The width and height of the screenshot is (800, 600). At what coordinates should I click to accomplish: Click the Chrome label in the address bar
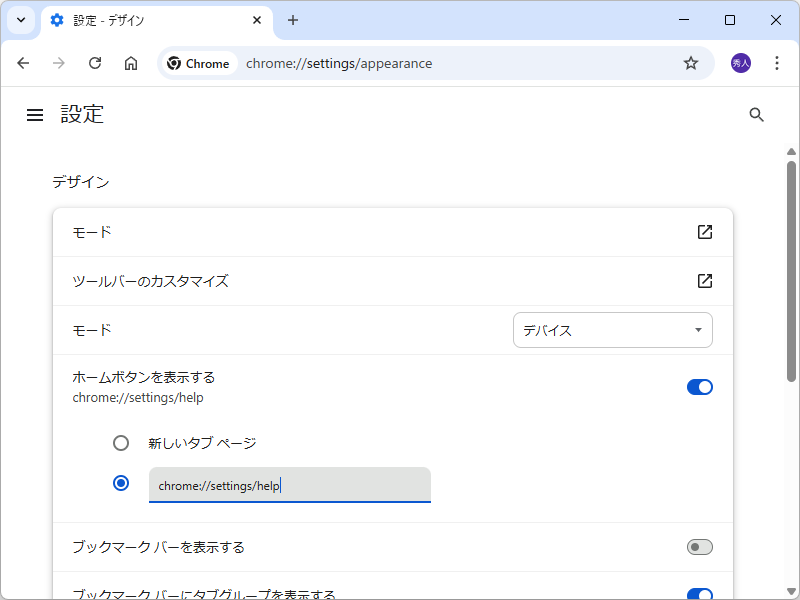198,62
